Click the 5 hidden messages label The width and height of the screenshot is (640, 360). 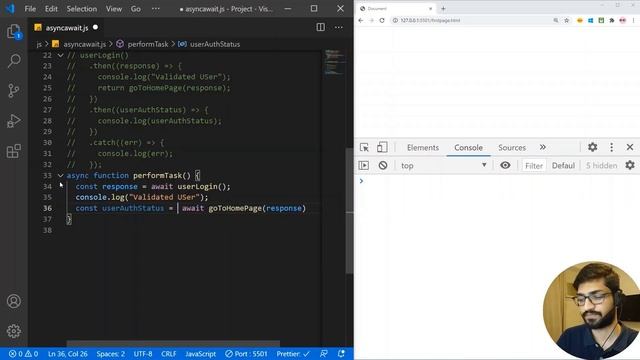pos(601,165)
